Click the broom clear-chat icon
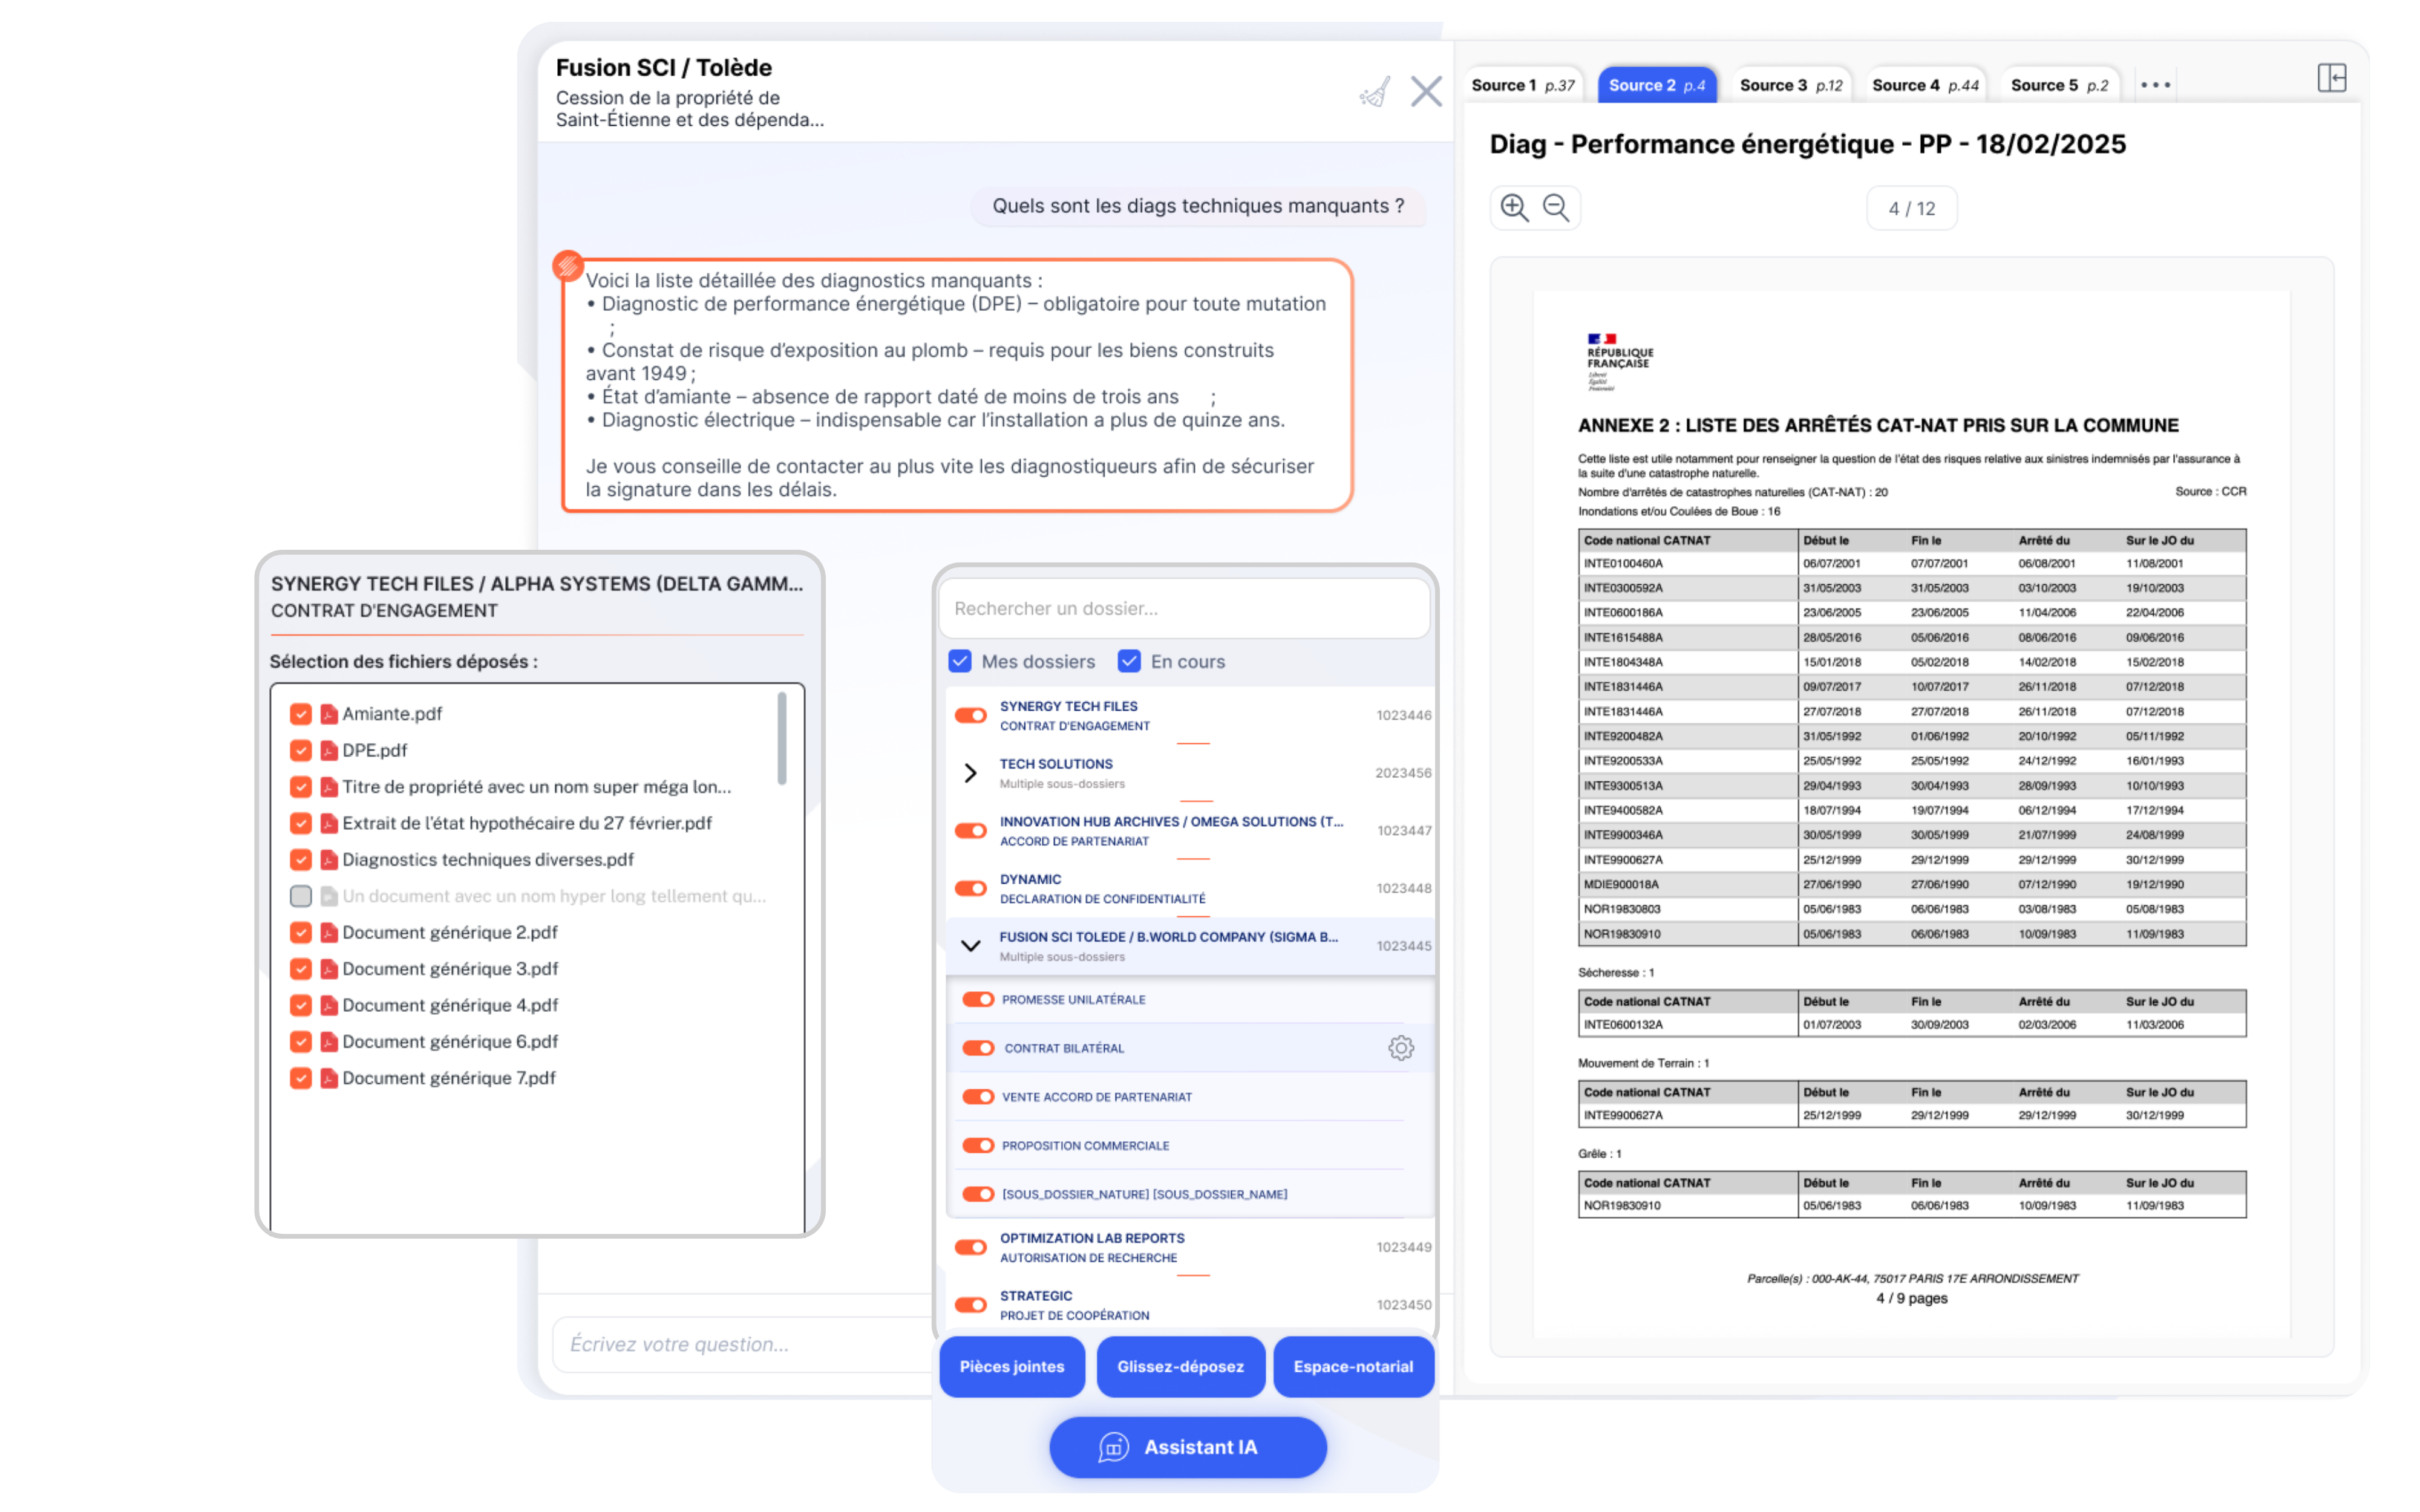The image size is (2420, 1512). click(x=1375, y=92)
